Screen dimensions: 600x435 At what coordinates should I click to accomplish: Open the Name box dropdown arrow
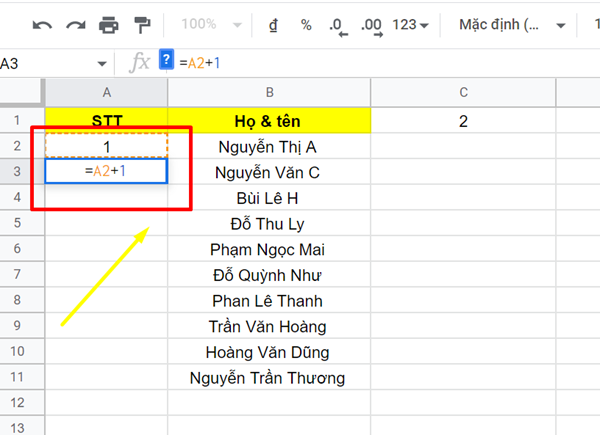102,64
